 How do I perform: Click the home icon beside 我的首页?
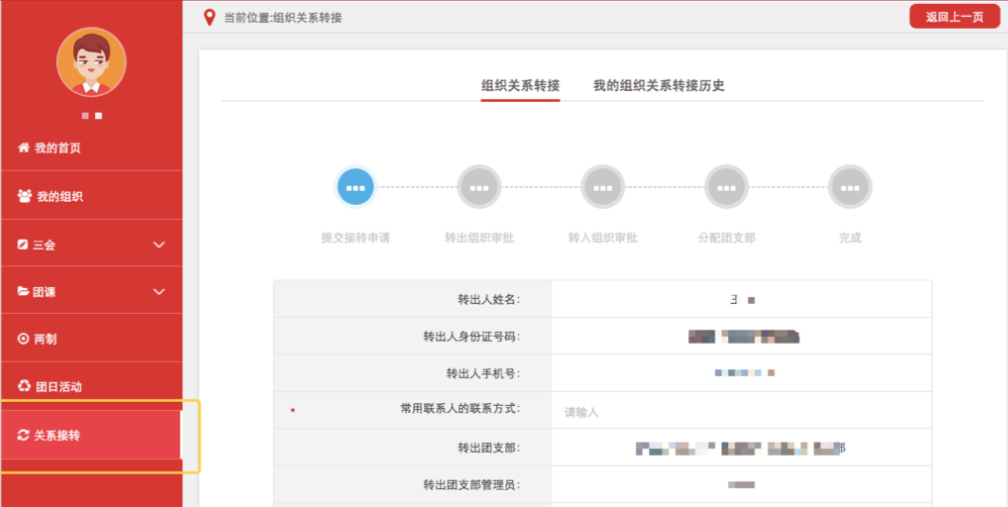24,148
